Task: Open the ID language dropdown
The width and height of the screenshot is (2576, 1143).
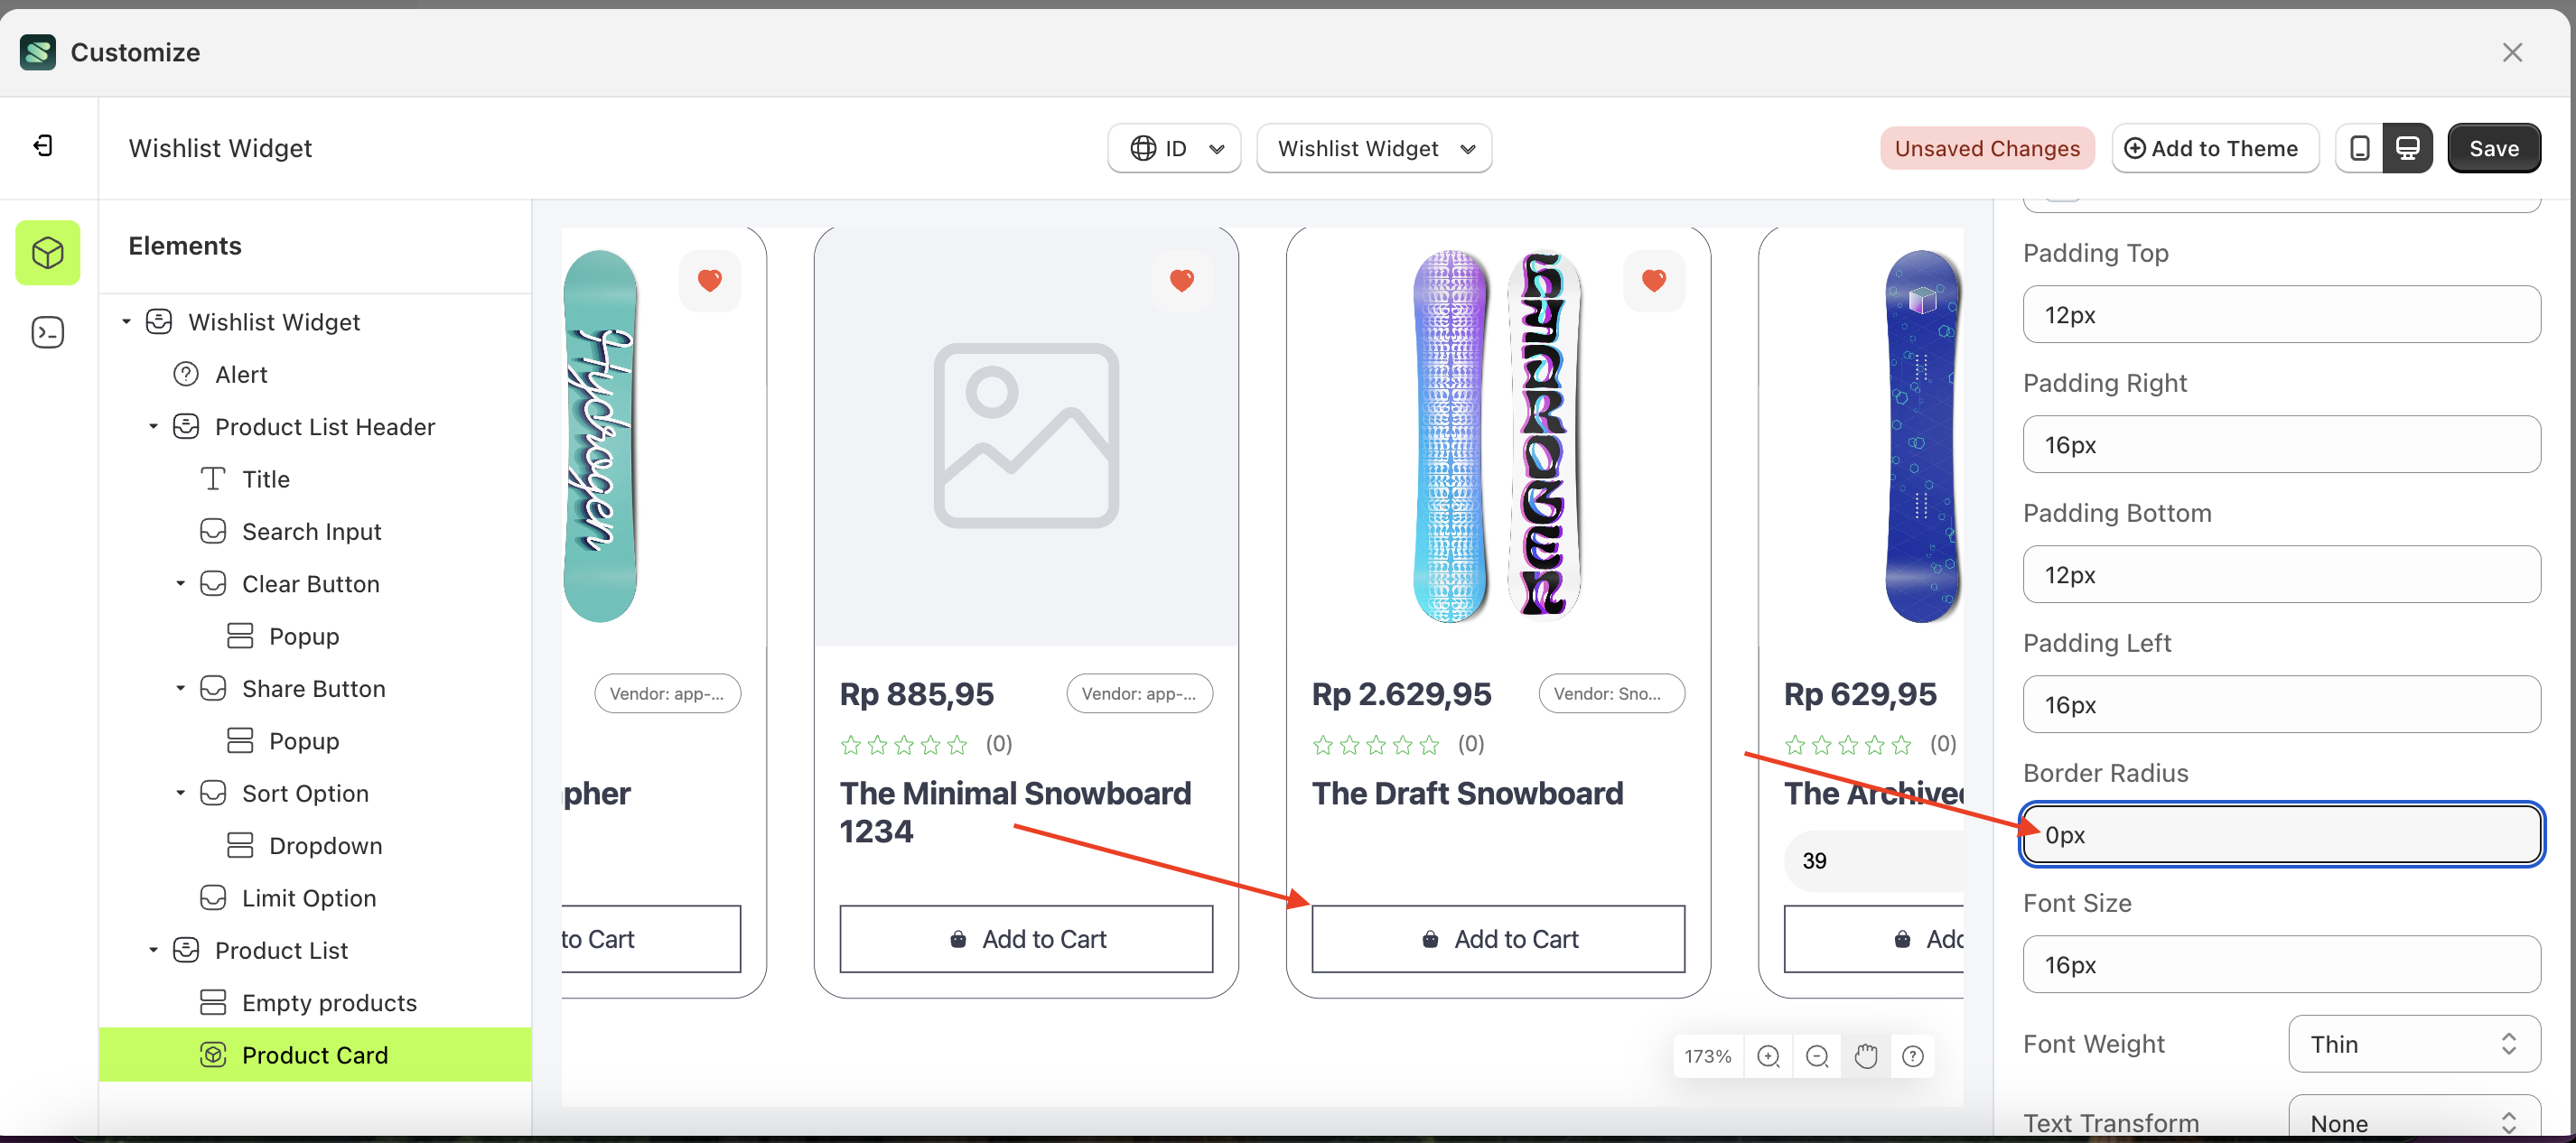Action: (1173, 147)
